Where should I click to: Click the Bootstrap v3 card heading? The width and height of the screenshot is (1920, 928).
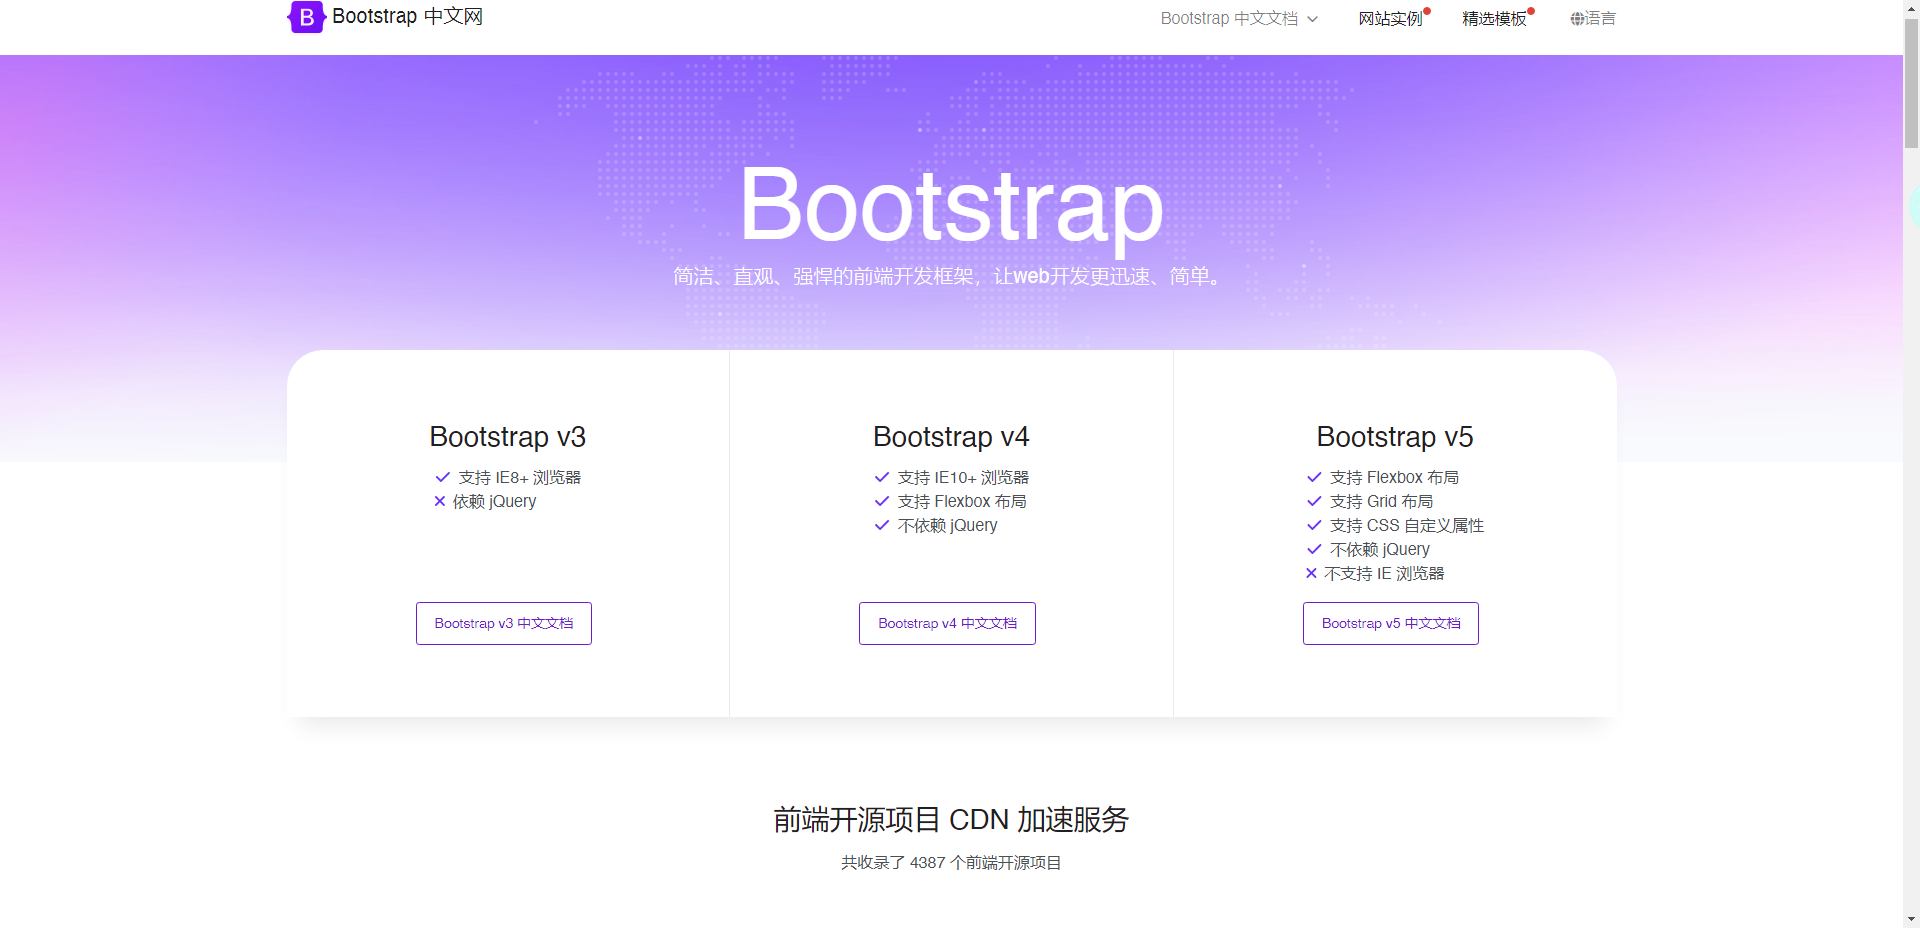[x=508, y=437]
